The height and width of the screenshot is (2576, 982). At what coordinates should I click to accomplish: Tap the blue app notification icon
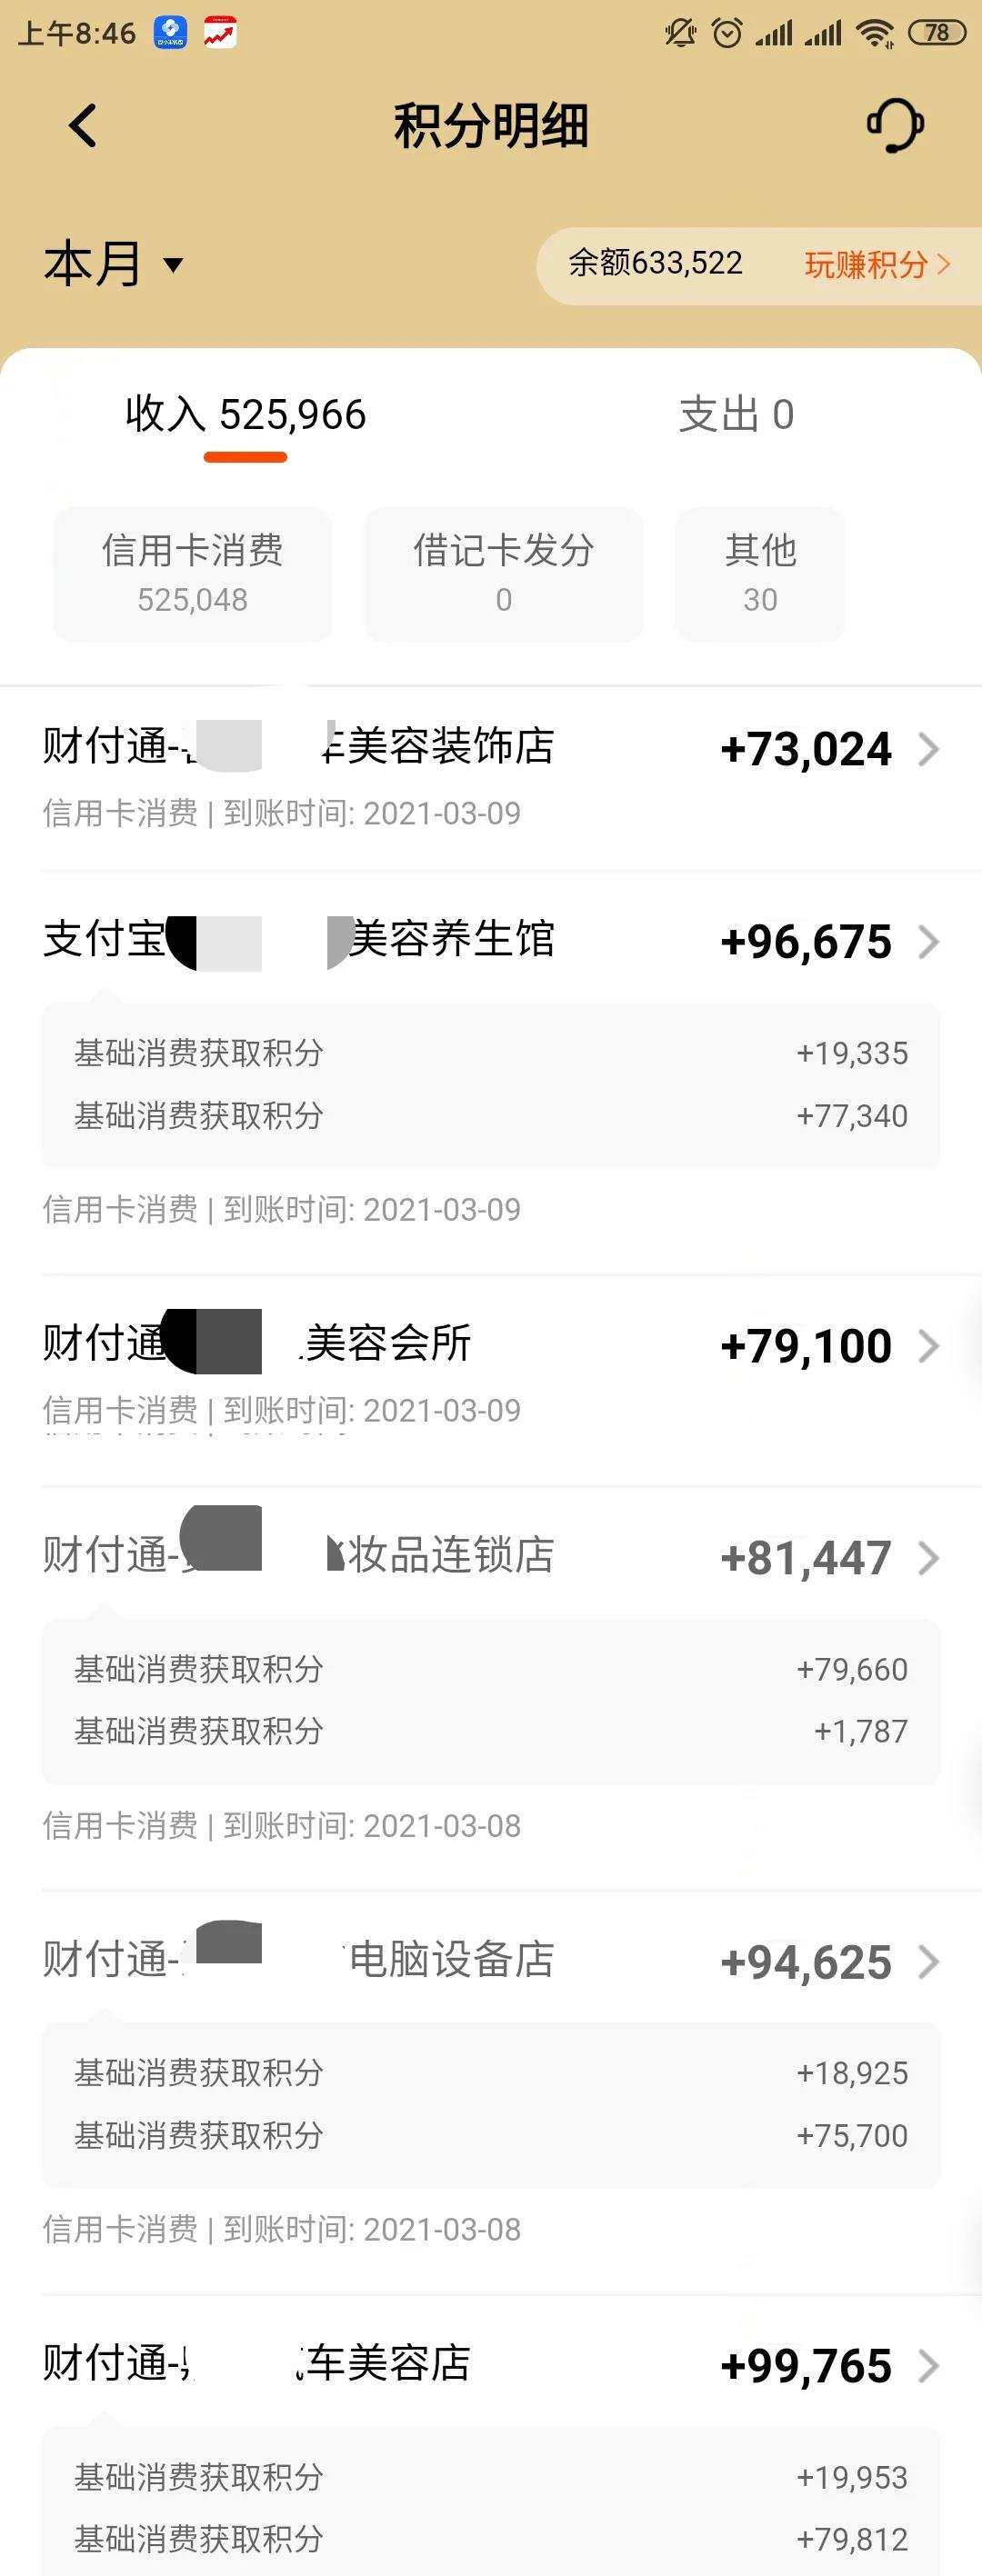(170, 33)
